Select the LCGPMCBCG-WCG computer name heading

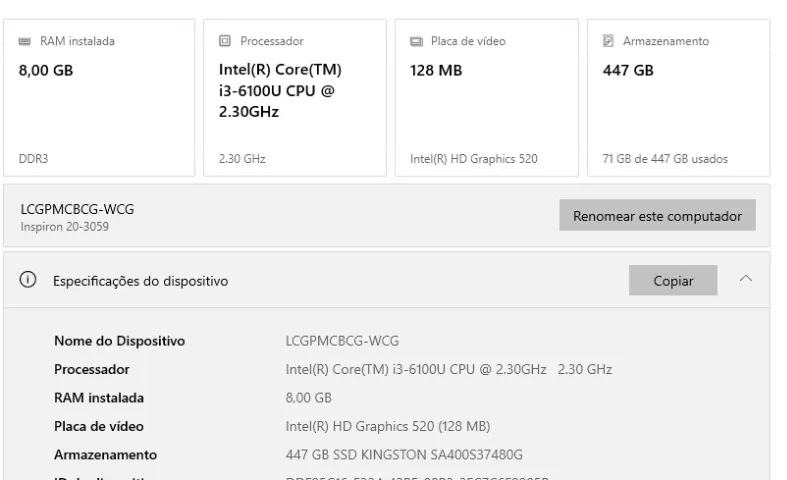pyautogui.click(x=77, y=209)
